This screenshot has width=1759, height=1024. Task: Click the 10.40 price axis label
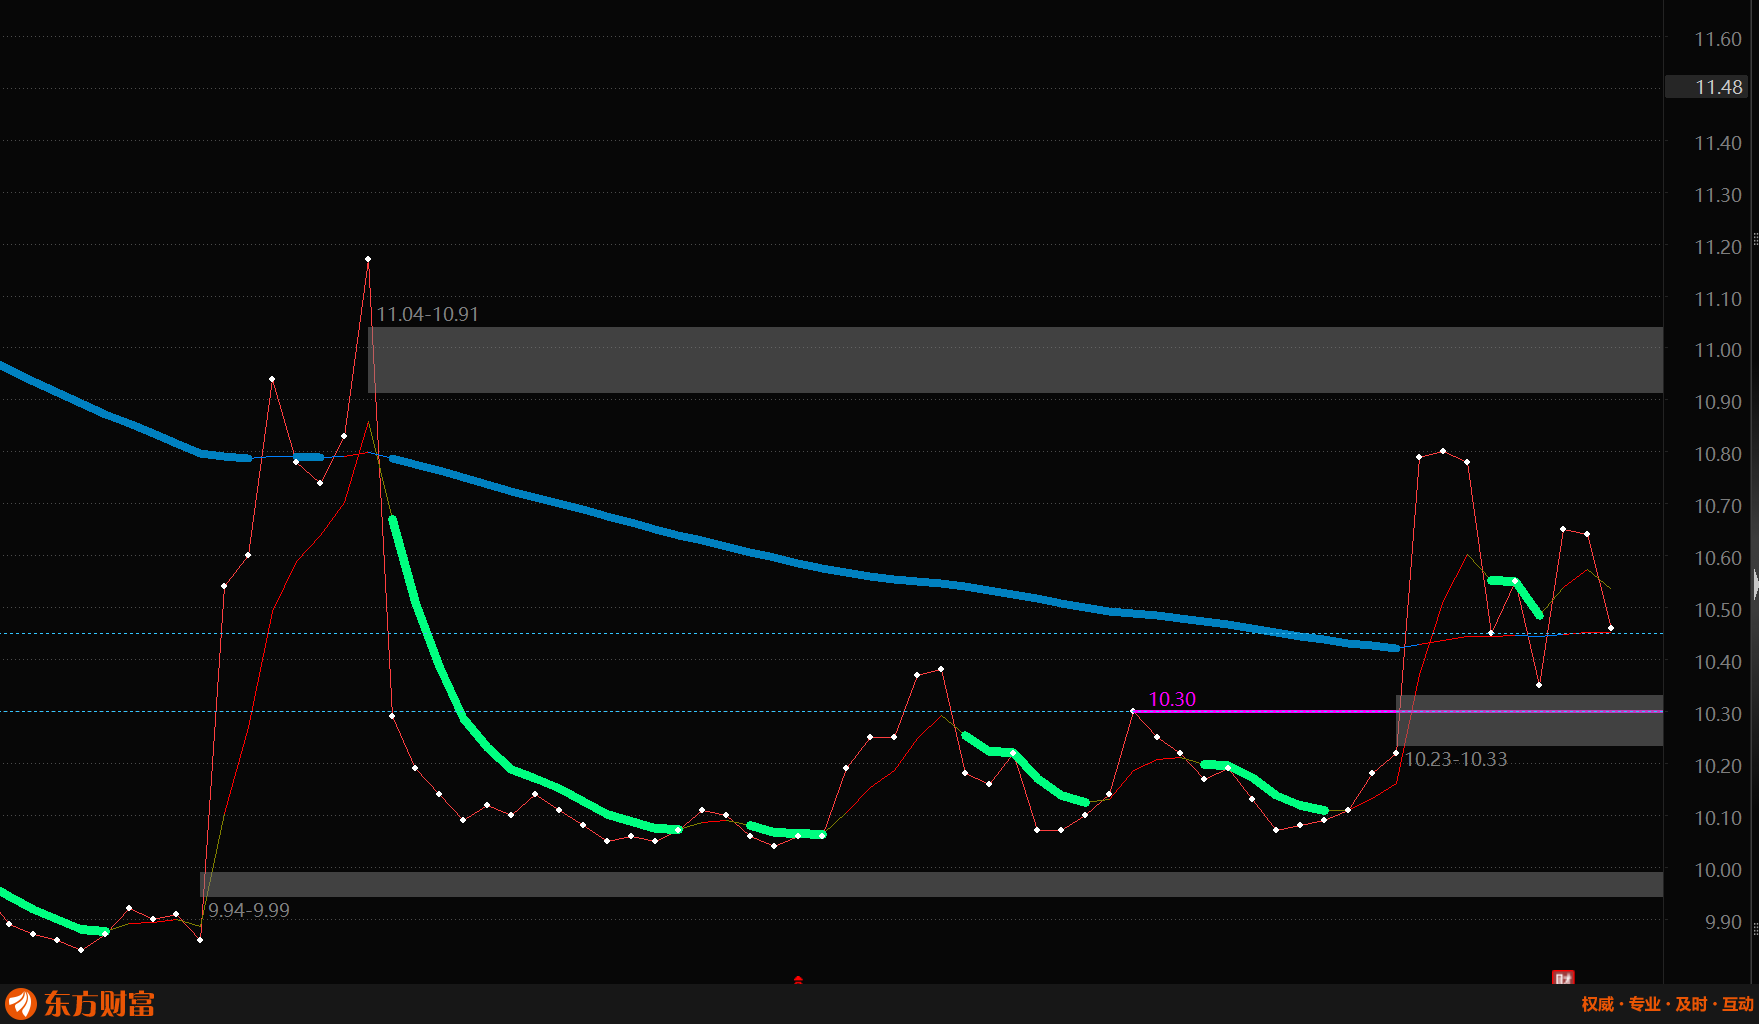click(x=1717, y=662)
